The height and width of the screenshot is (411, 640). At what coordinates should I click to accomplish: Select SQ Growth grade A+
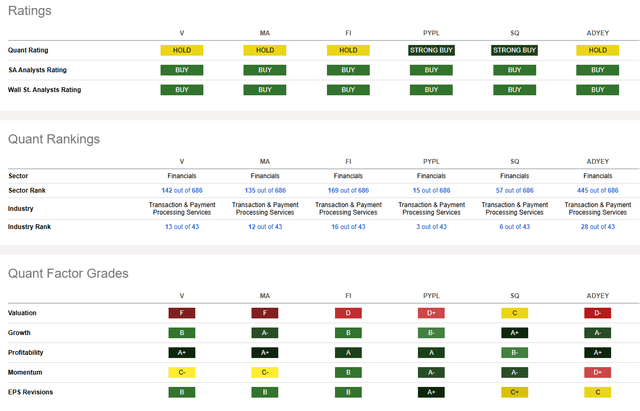pos(515,333)
